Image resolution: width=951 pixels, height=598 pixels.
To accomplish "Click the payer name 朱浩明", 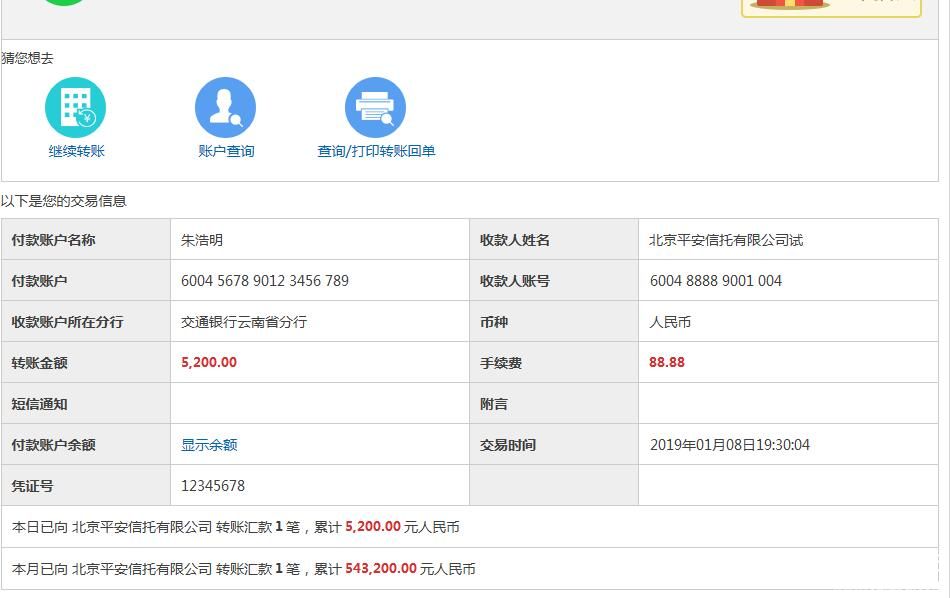I will (202, 240).
